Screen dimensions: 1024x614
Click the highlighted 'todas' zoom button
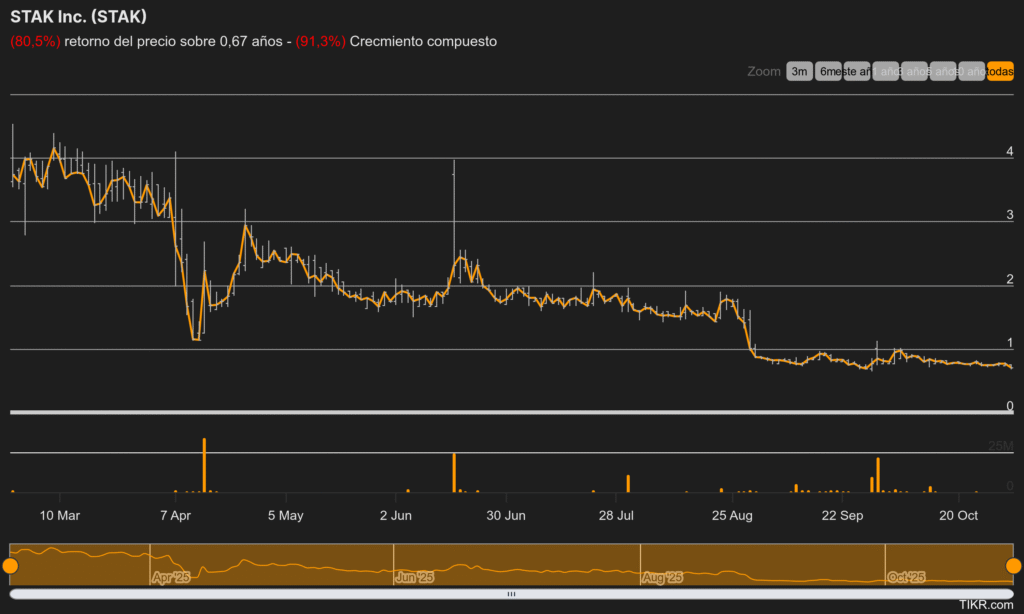[x=1000, y=71]
